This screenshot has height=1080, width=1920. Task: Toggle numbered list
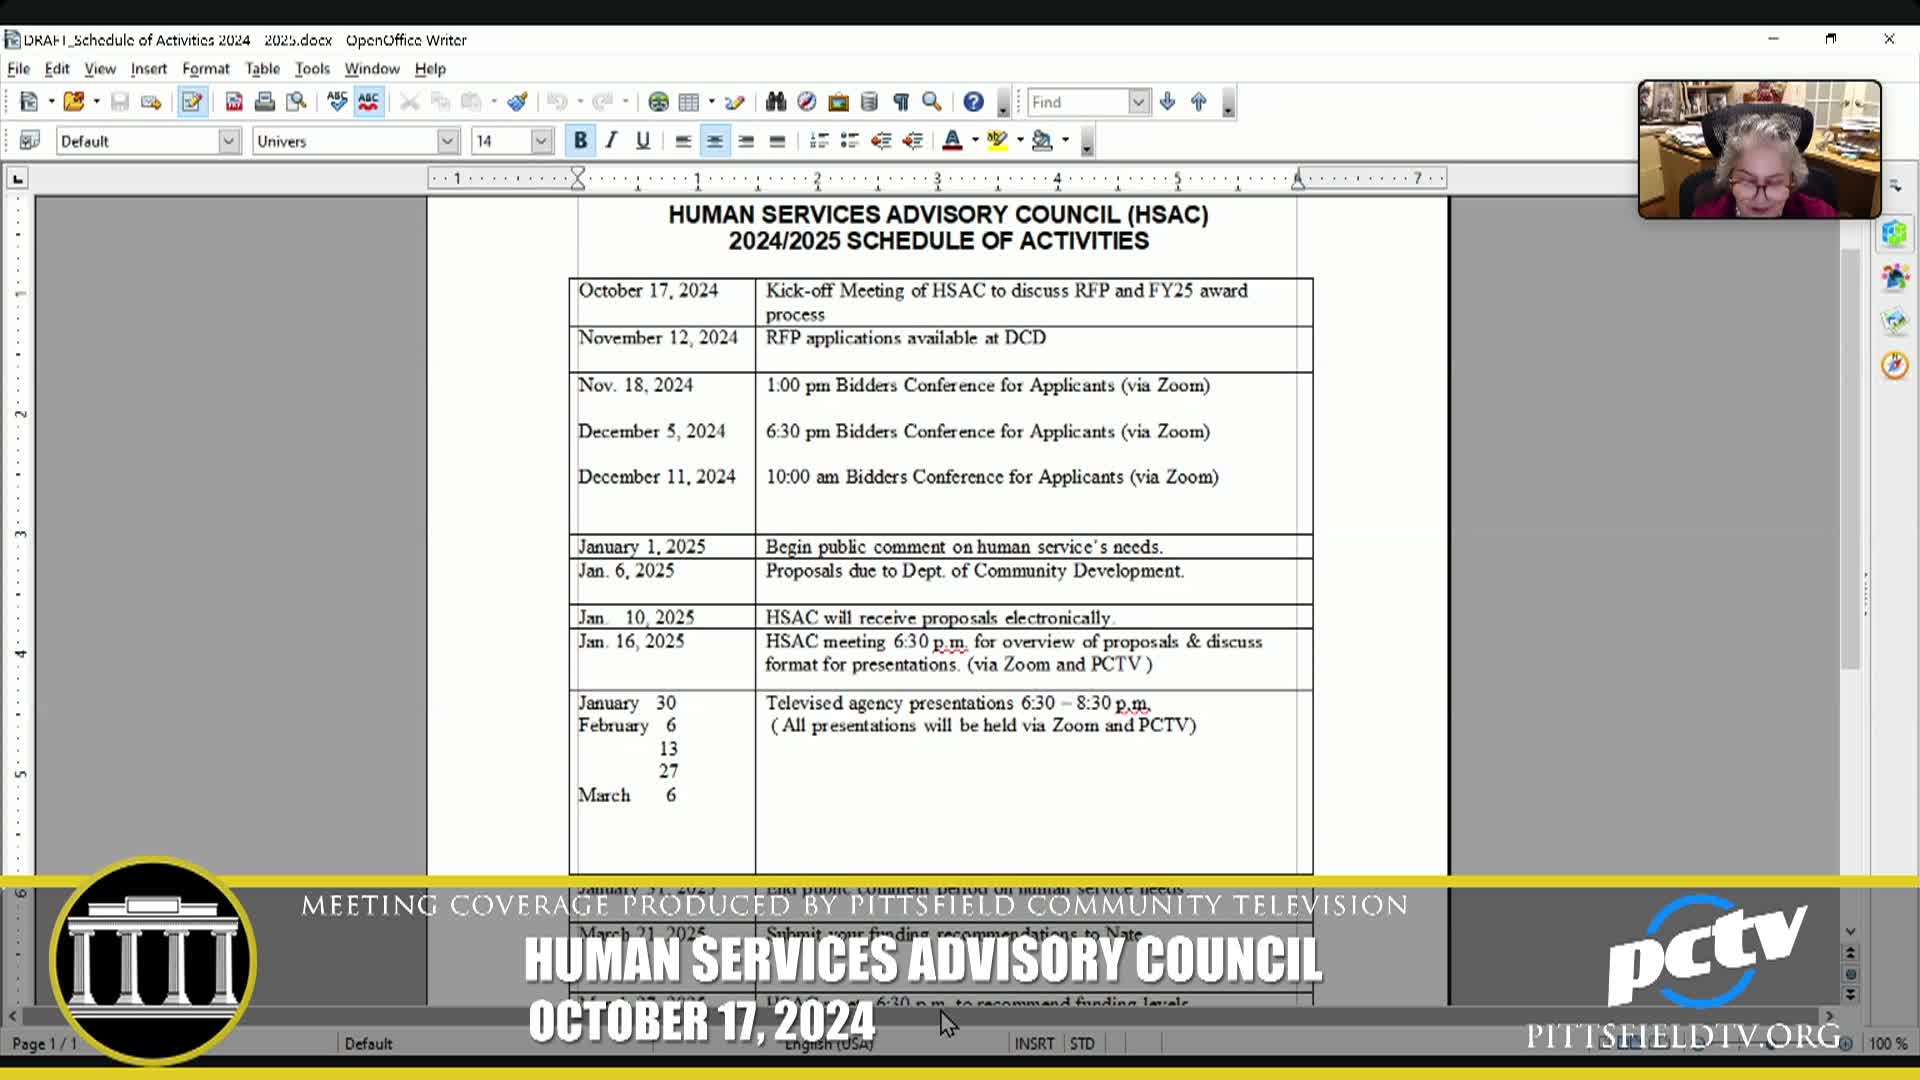(x=819, y=141)
